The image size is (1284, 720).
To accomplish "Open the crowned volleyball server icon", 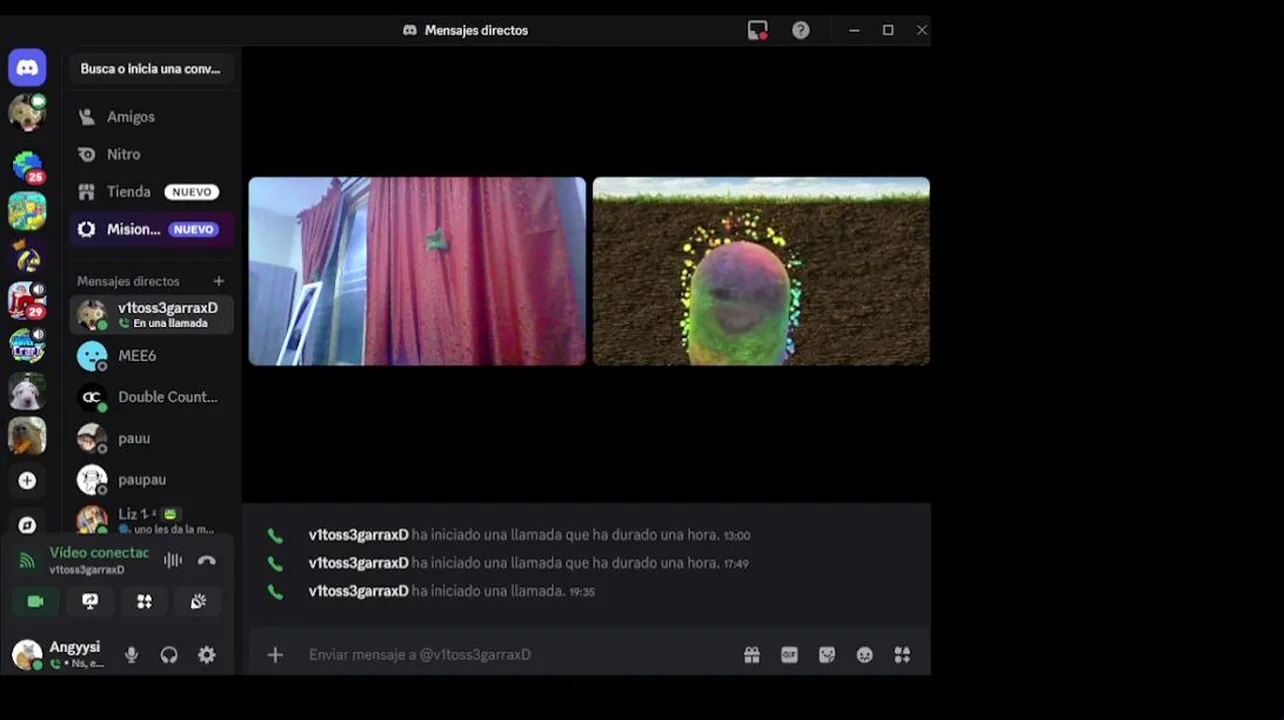I will (x=27, y=257).
